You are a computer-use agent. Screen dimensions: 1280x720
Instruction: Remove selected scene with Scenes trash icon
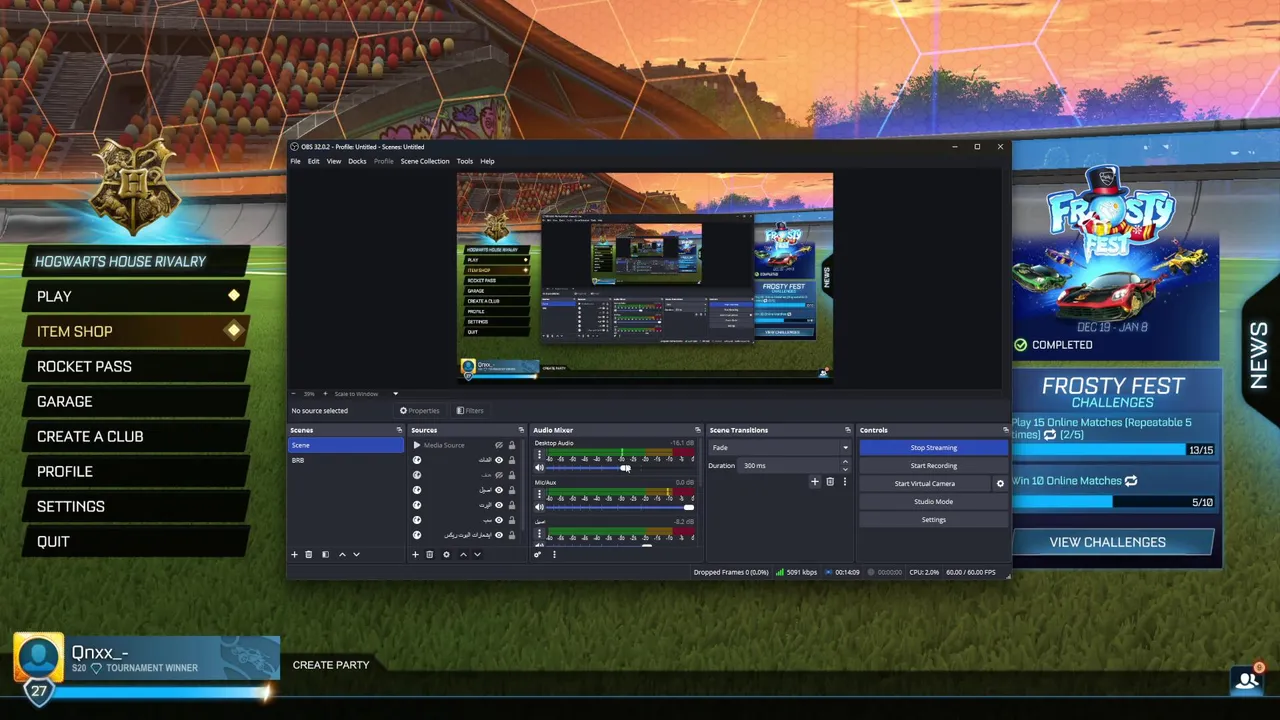pyautogui.click(x=308, y=554)
